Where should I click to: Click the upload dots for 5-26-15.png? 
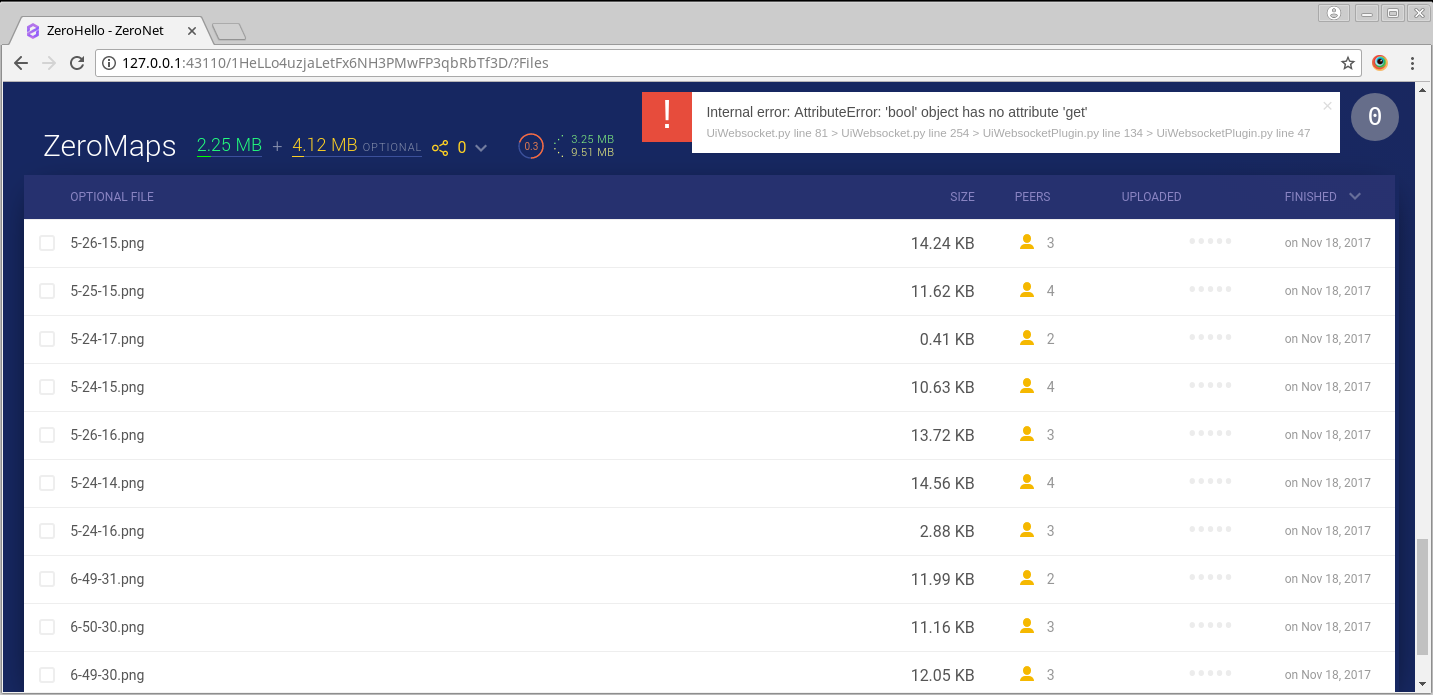(x=1210, y=242)
